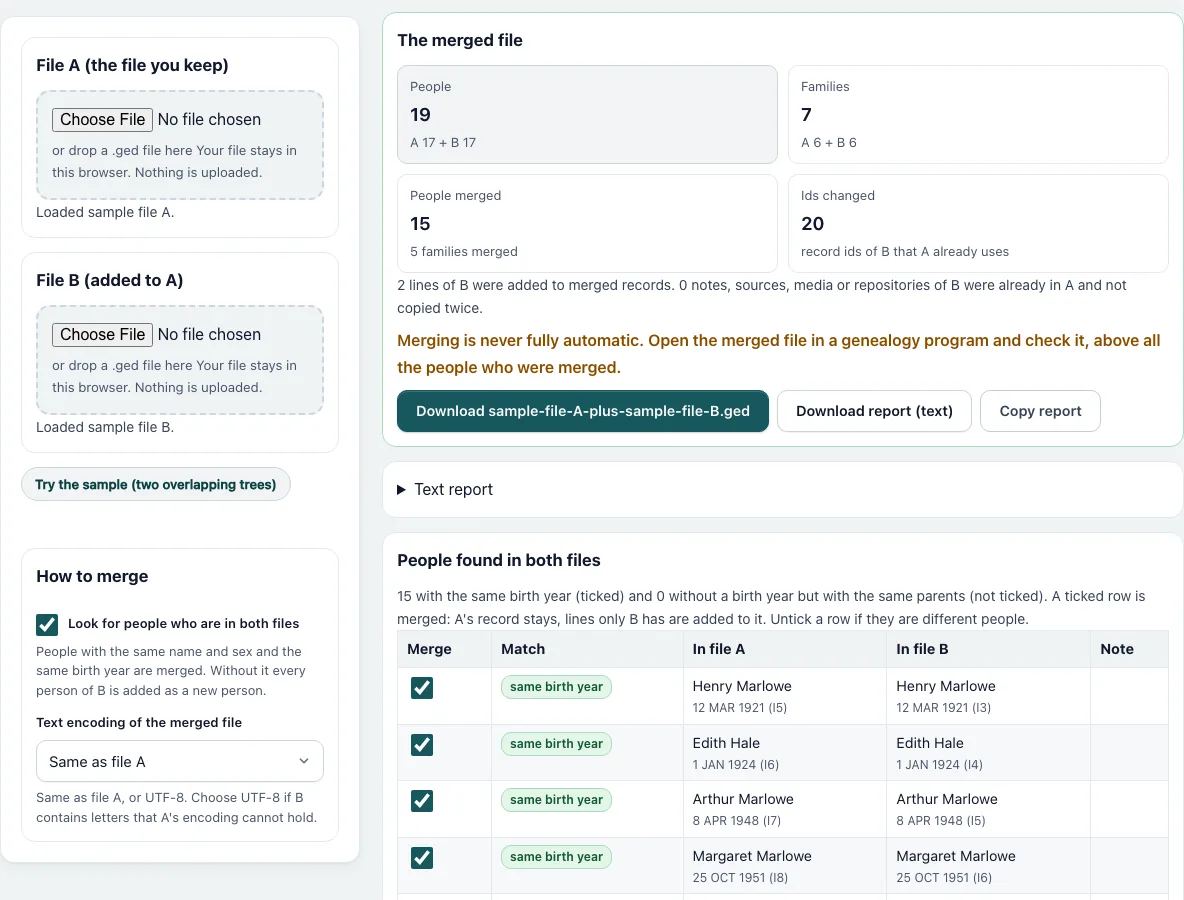
Task: Click '1 JAN 1924 (I4)' in file B
Action: 939,764
